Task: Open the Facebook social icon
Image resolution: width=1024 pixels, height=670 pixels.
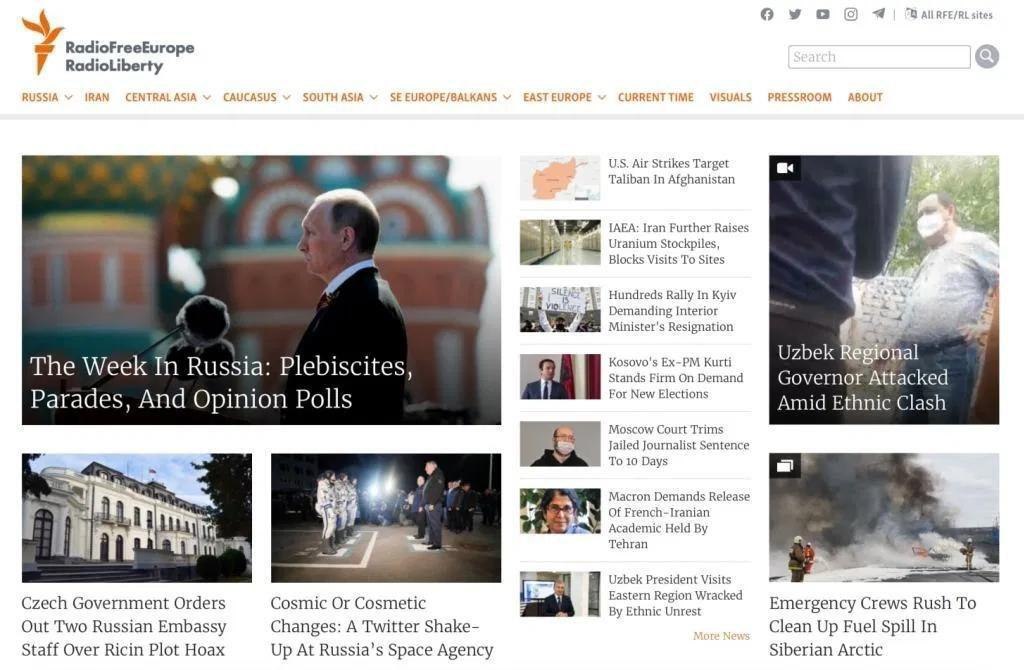Action: (767, 14)
